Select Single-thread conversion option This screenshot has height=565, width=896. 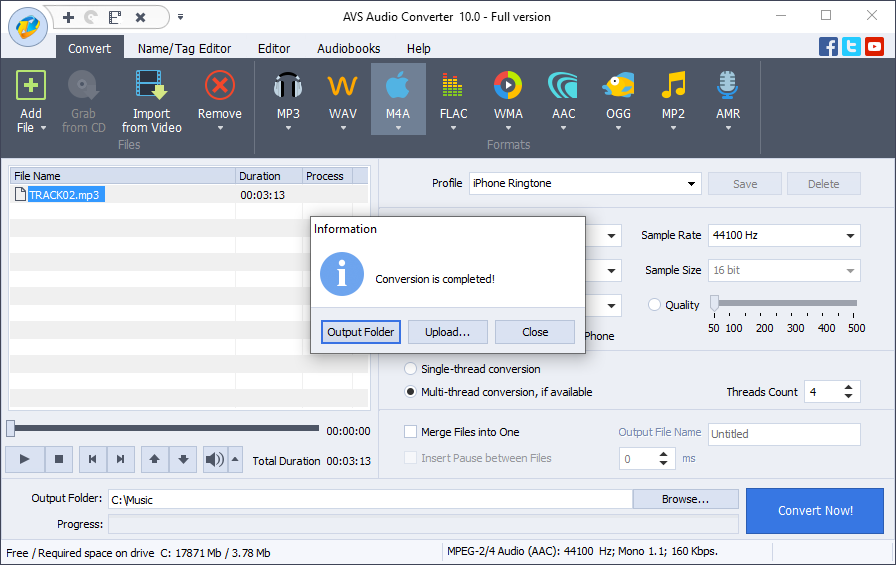[x=410, y=369]
